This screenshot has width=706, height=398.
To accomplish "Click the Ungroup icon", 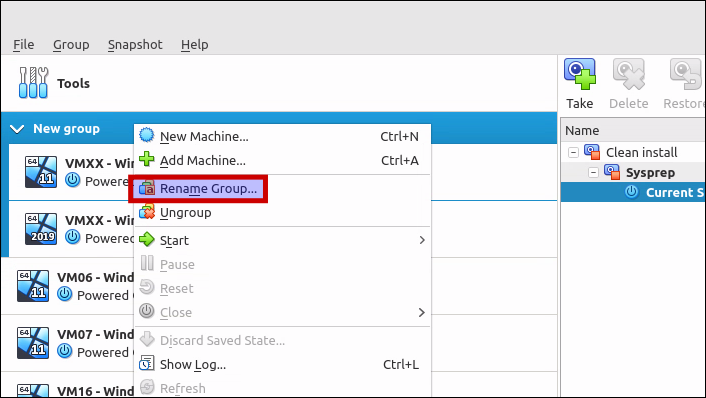I will coord(147,212).
